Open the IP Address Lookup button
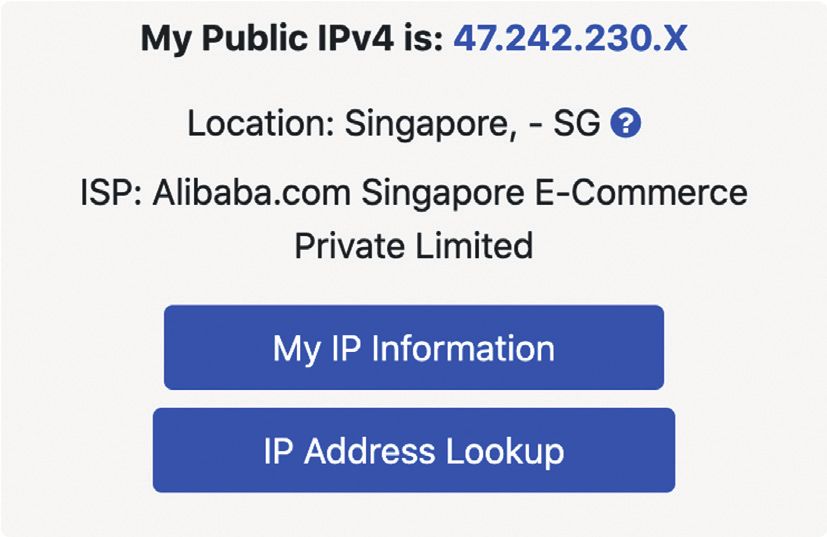Viewport: 827px width, 537px height. 414,450
